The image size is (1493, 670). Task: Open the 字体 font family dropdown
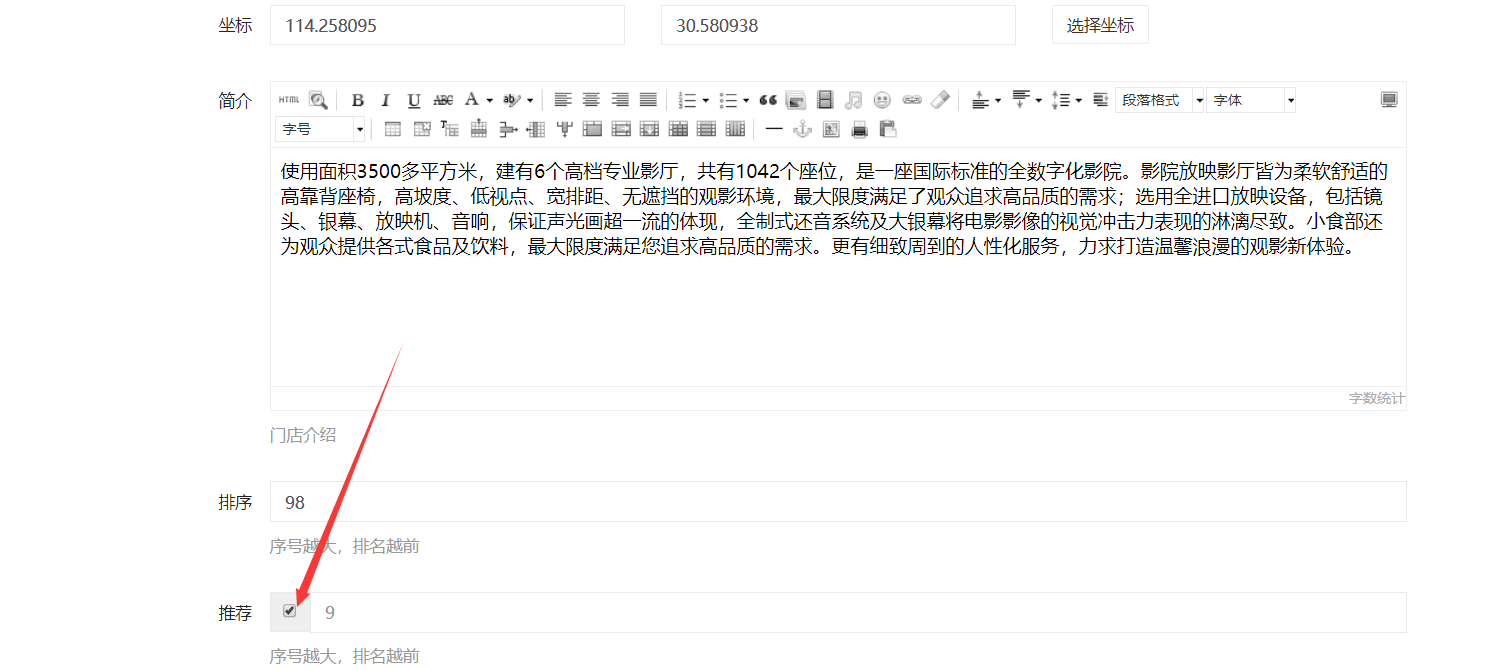pyautogui.click(x=1251, y=100)
